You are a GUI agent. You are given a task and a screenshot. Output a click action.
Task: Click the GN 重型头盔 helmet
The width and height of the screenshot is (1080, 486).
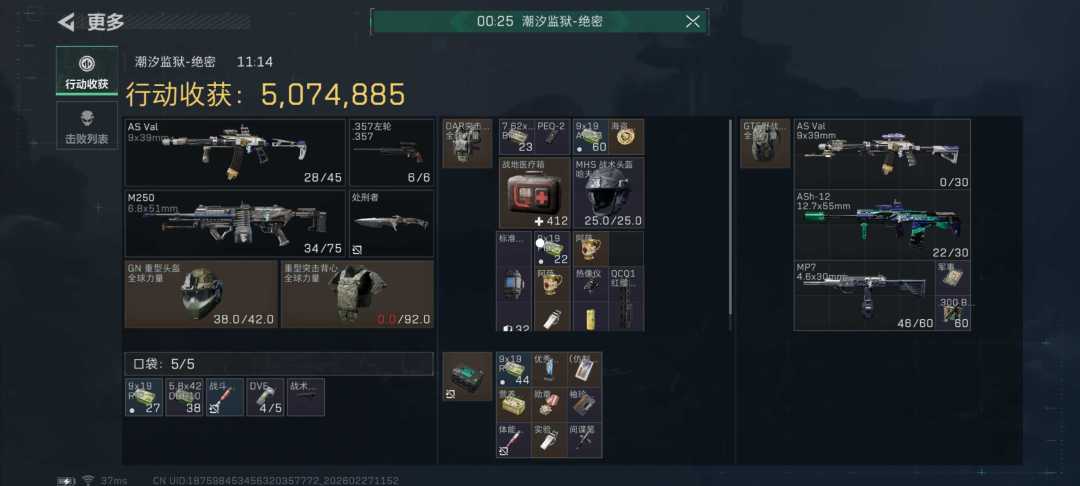pos(201,294)
